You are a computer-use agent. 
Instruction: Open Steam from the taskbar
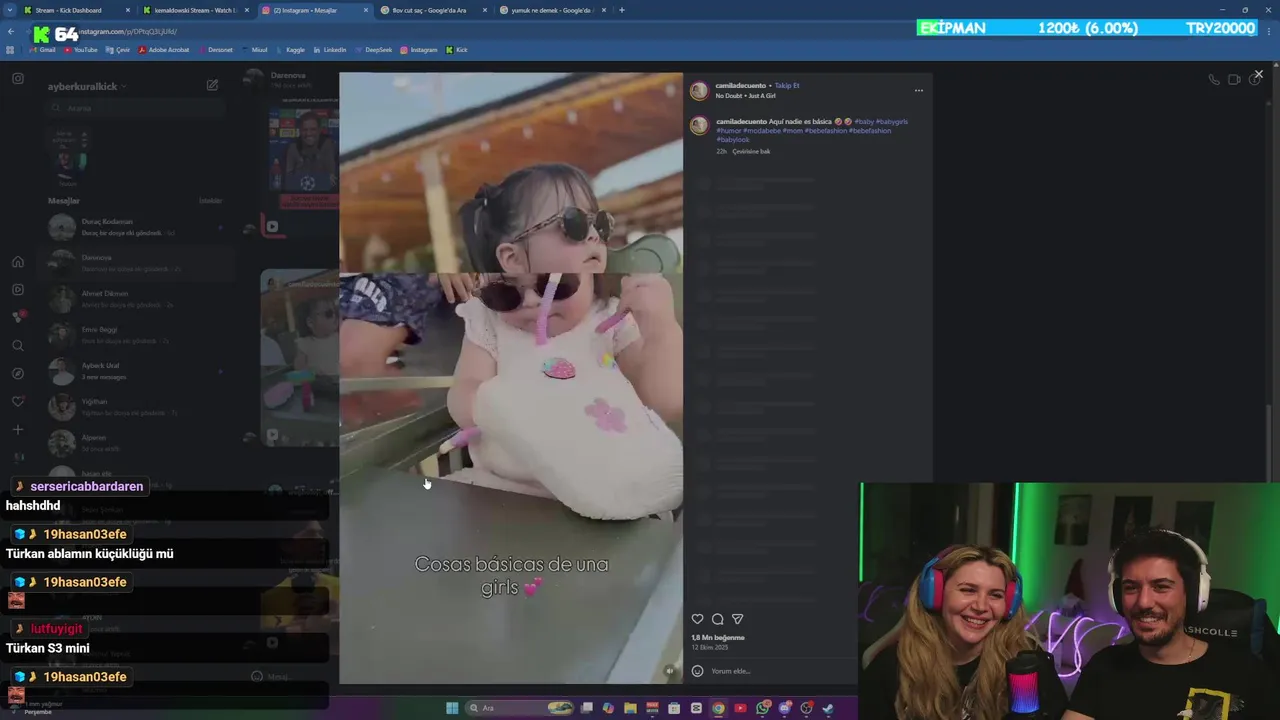click(828, 708)
